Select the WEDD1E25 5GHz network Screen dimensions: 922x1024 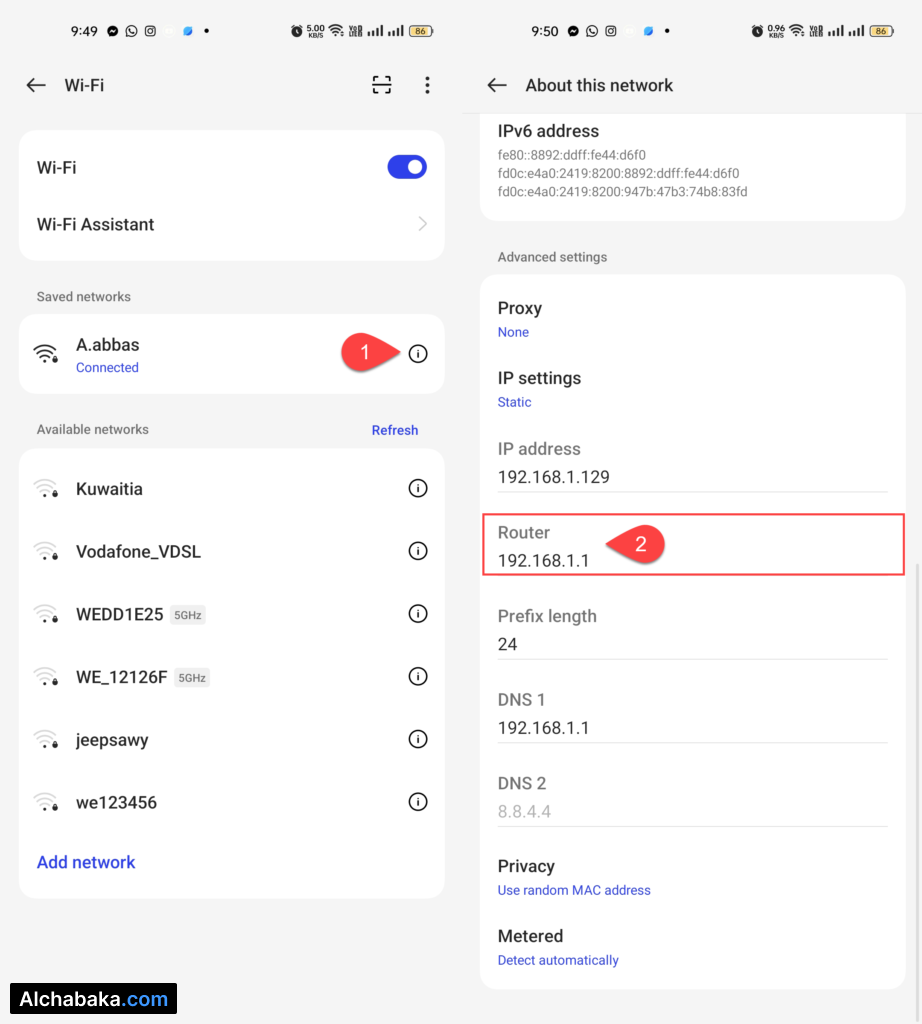click(140, 614)
